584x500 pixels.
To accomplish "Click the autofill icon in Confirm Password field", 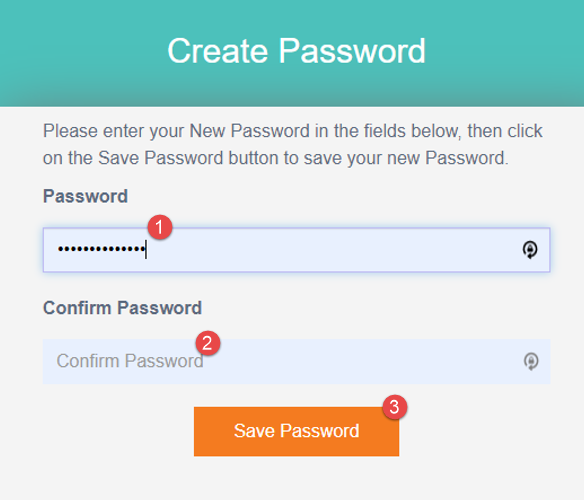I will [531, 361].
